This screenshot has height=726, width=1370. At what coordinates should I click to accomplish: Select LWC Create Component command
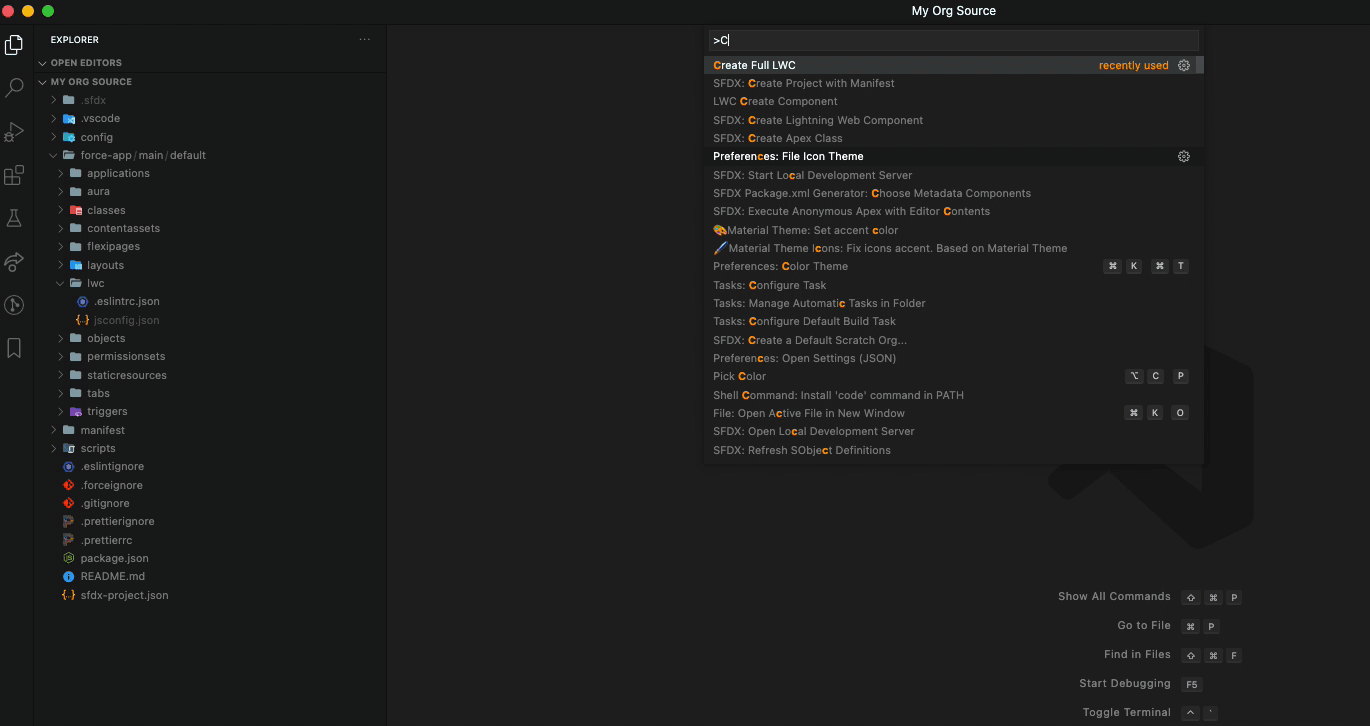pyautogui.click(x=950, y=101)
